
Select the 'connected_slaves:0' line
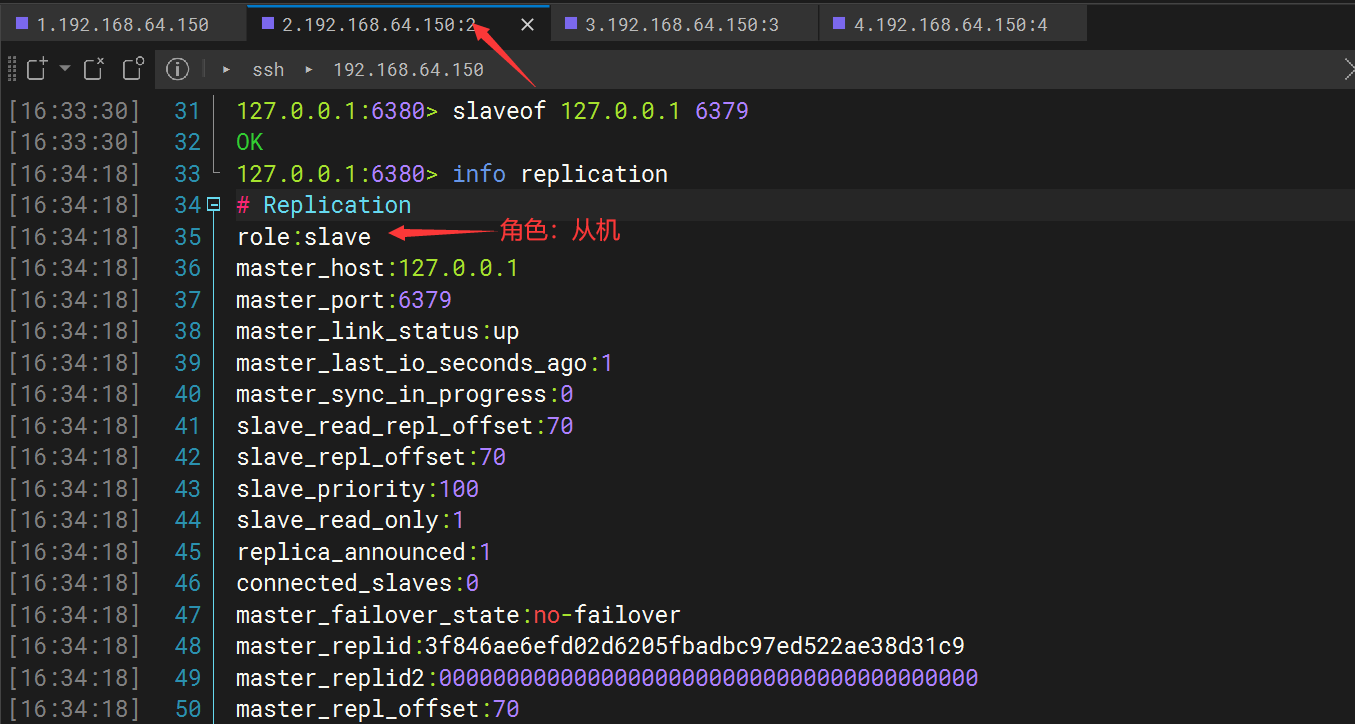pyautogui.click(x=357, y=583)
